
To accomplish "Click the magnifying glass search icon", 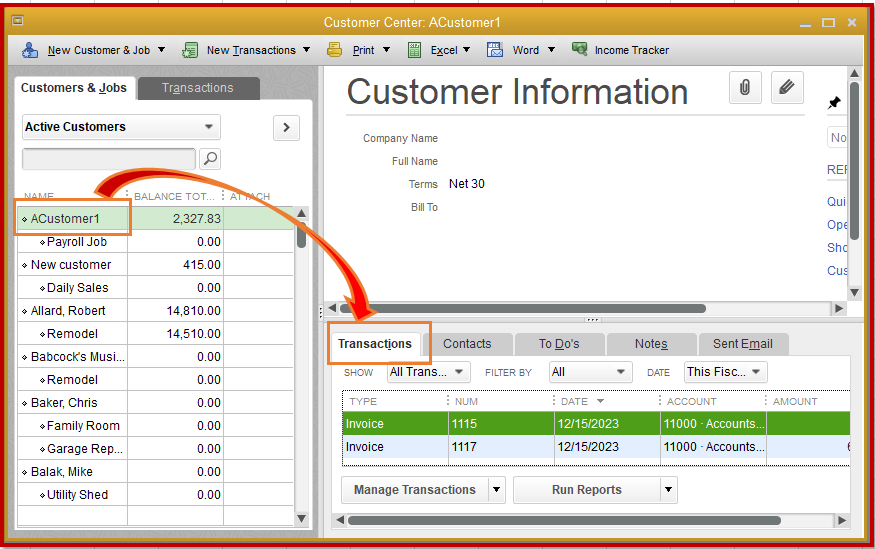I will (210, 158).
